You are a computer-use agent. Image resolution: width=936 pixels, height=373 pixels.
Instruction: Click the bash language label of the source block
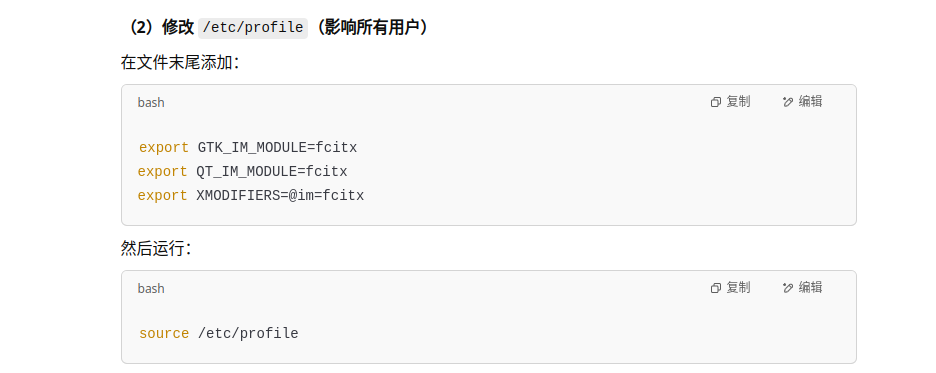click(x=151, y=289)
